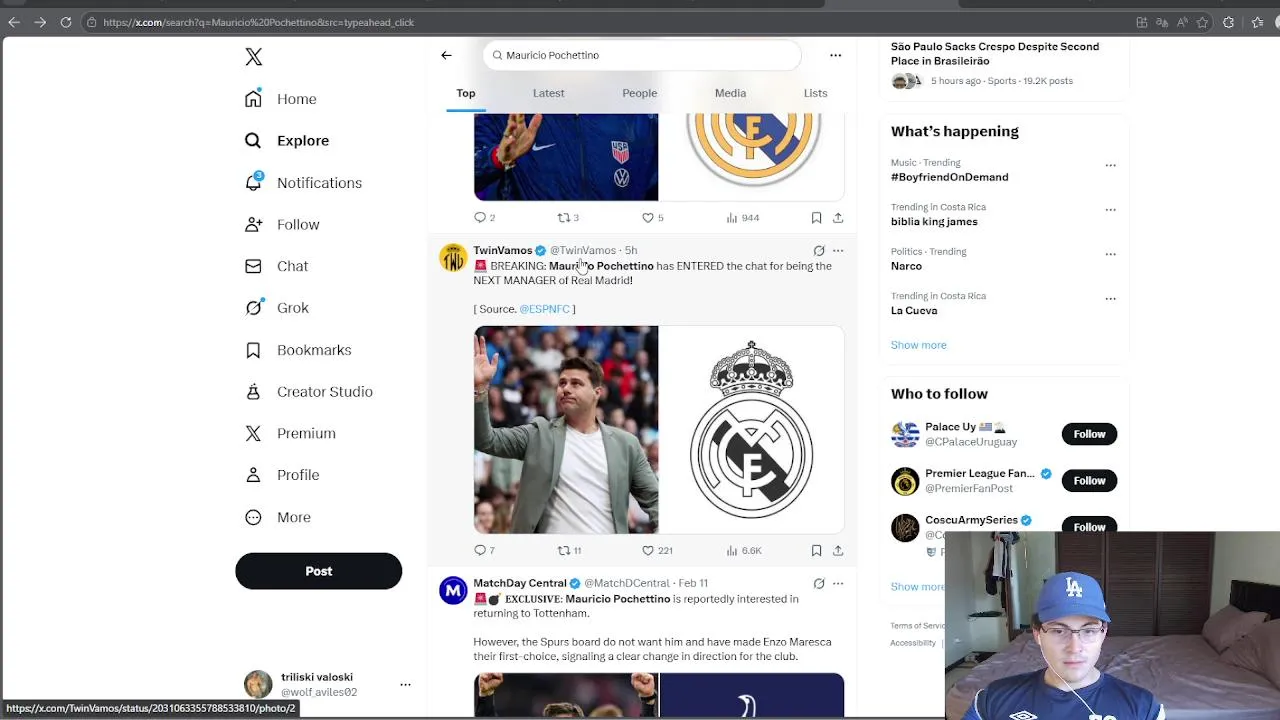1280x720 pixels.
Task: Go to Profile page
Action: (282, 475)
